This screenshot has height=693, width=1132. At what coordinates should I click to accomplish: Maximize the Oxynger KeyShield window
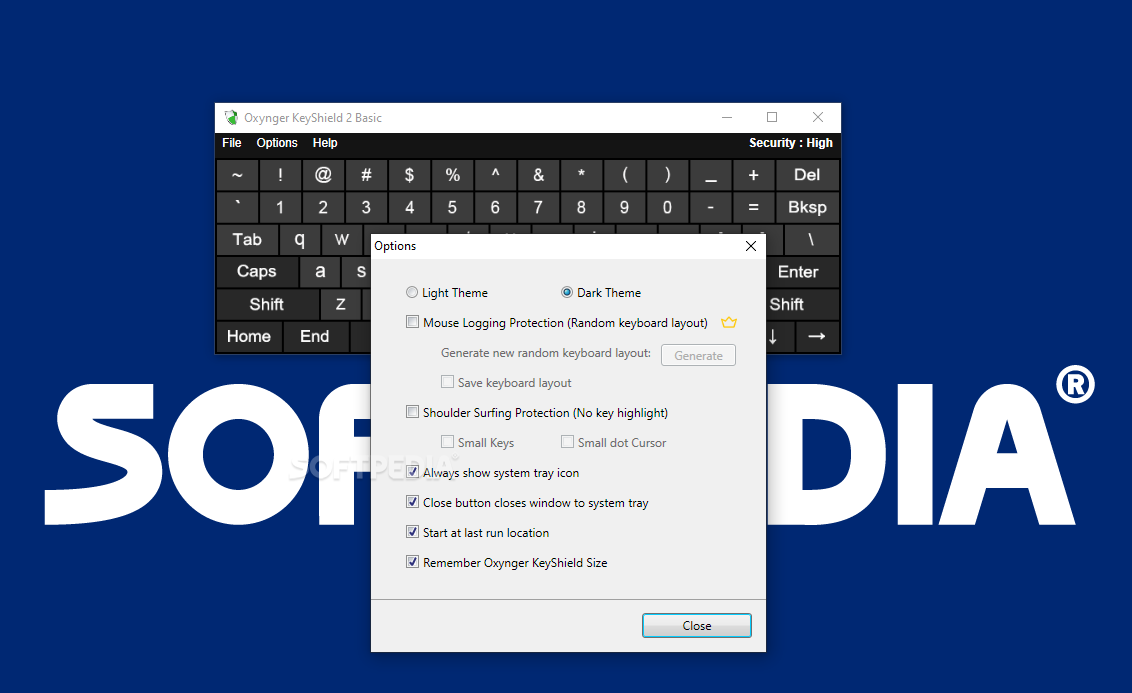click(x=772, y=118)
